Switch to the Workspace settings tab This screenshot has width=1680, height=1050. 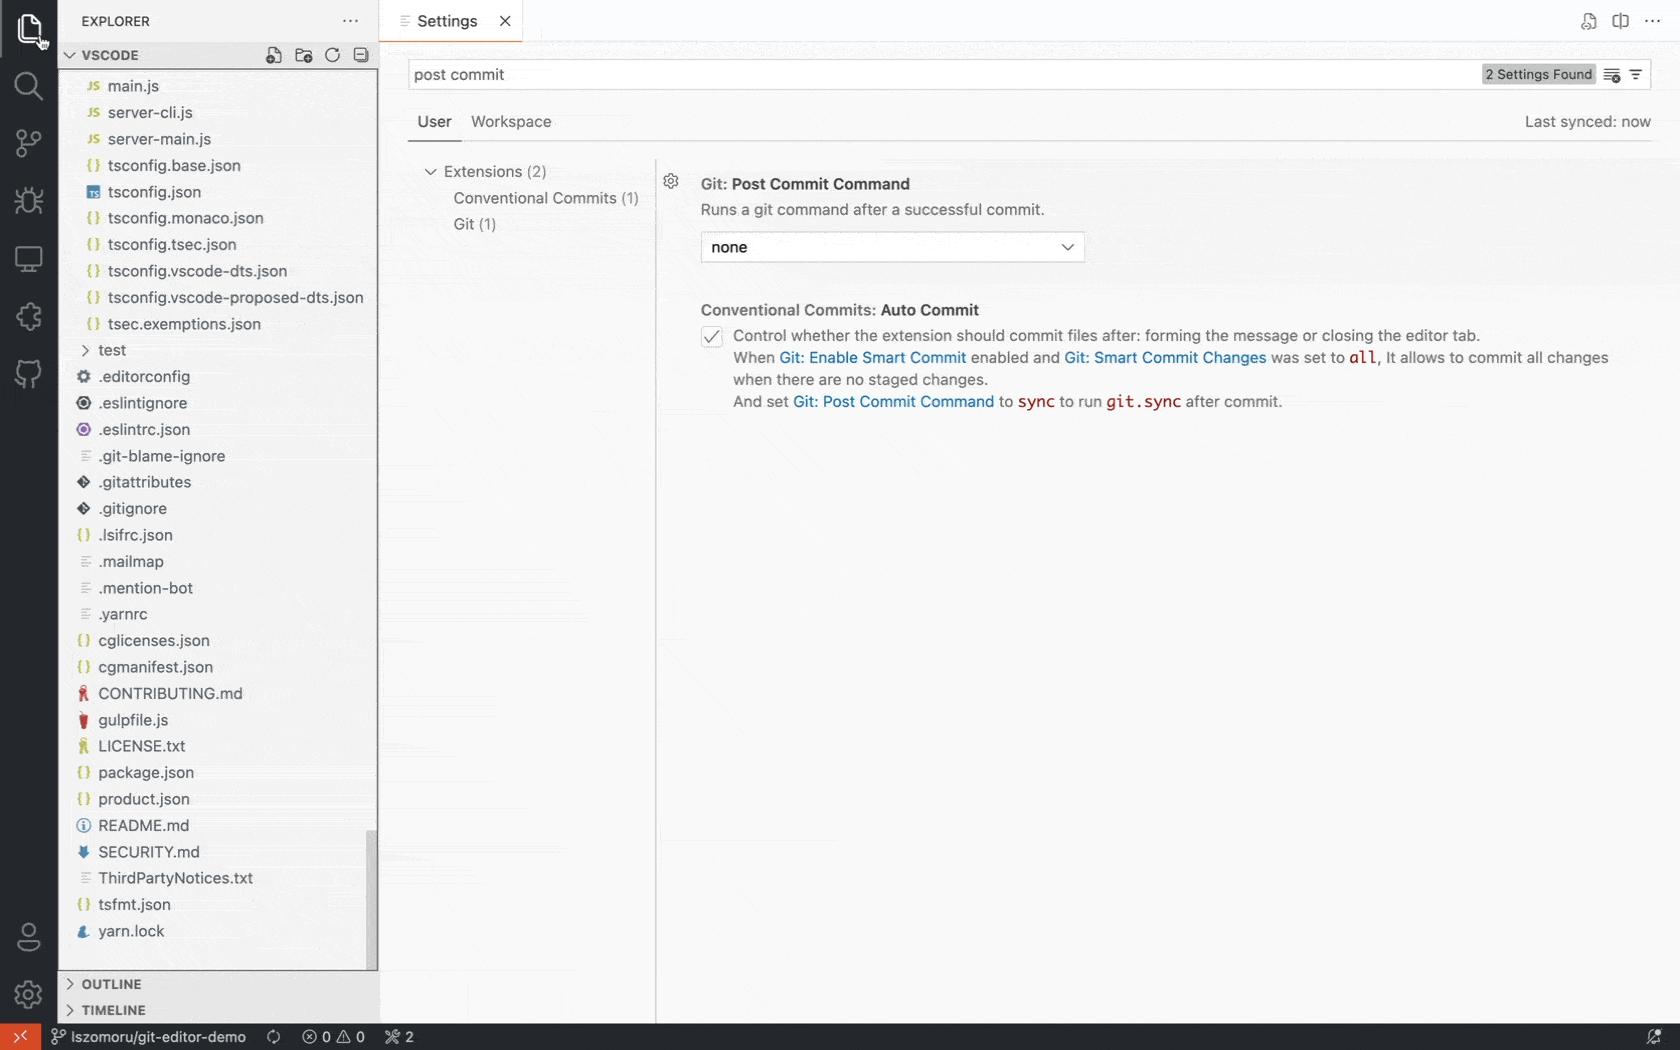coord(510,122)
